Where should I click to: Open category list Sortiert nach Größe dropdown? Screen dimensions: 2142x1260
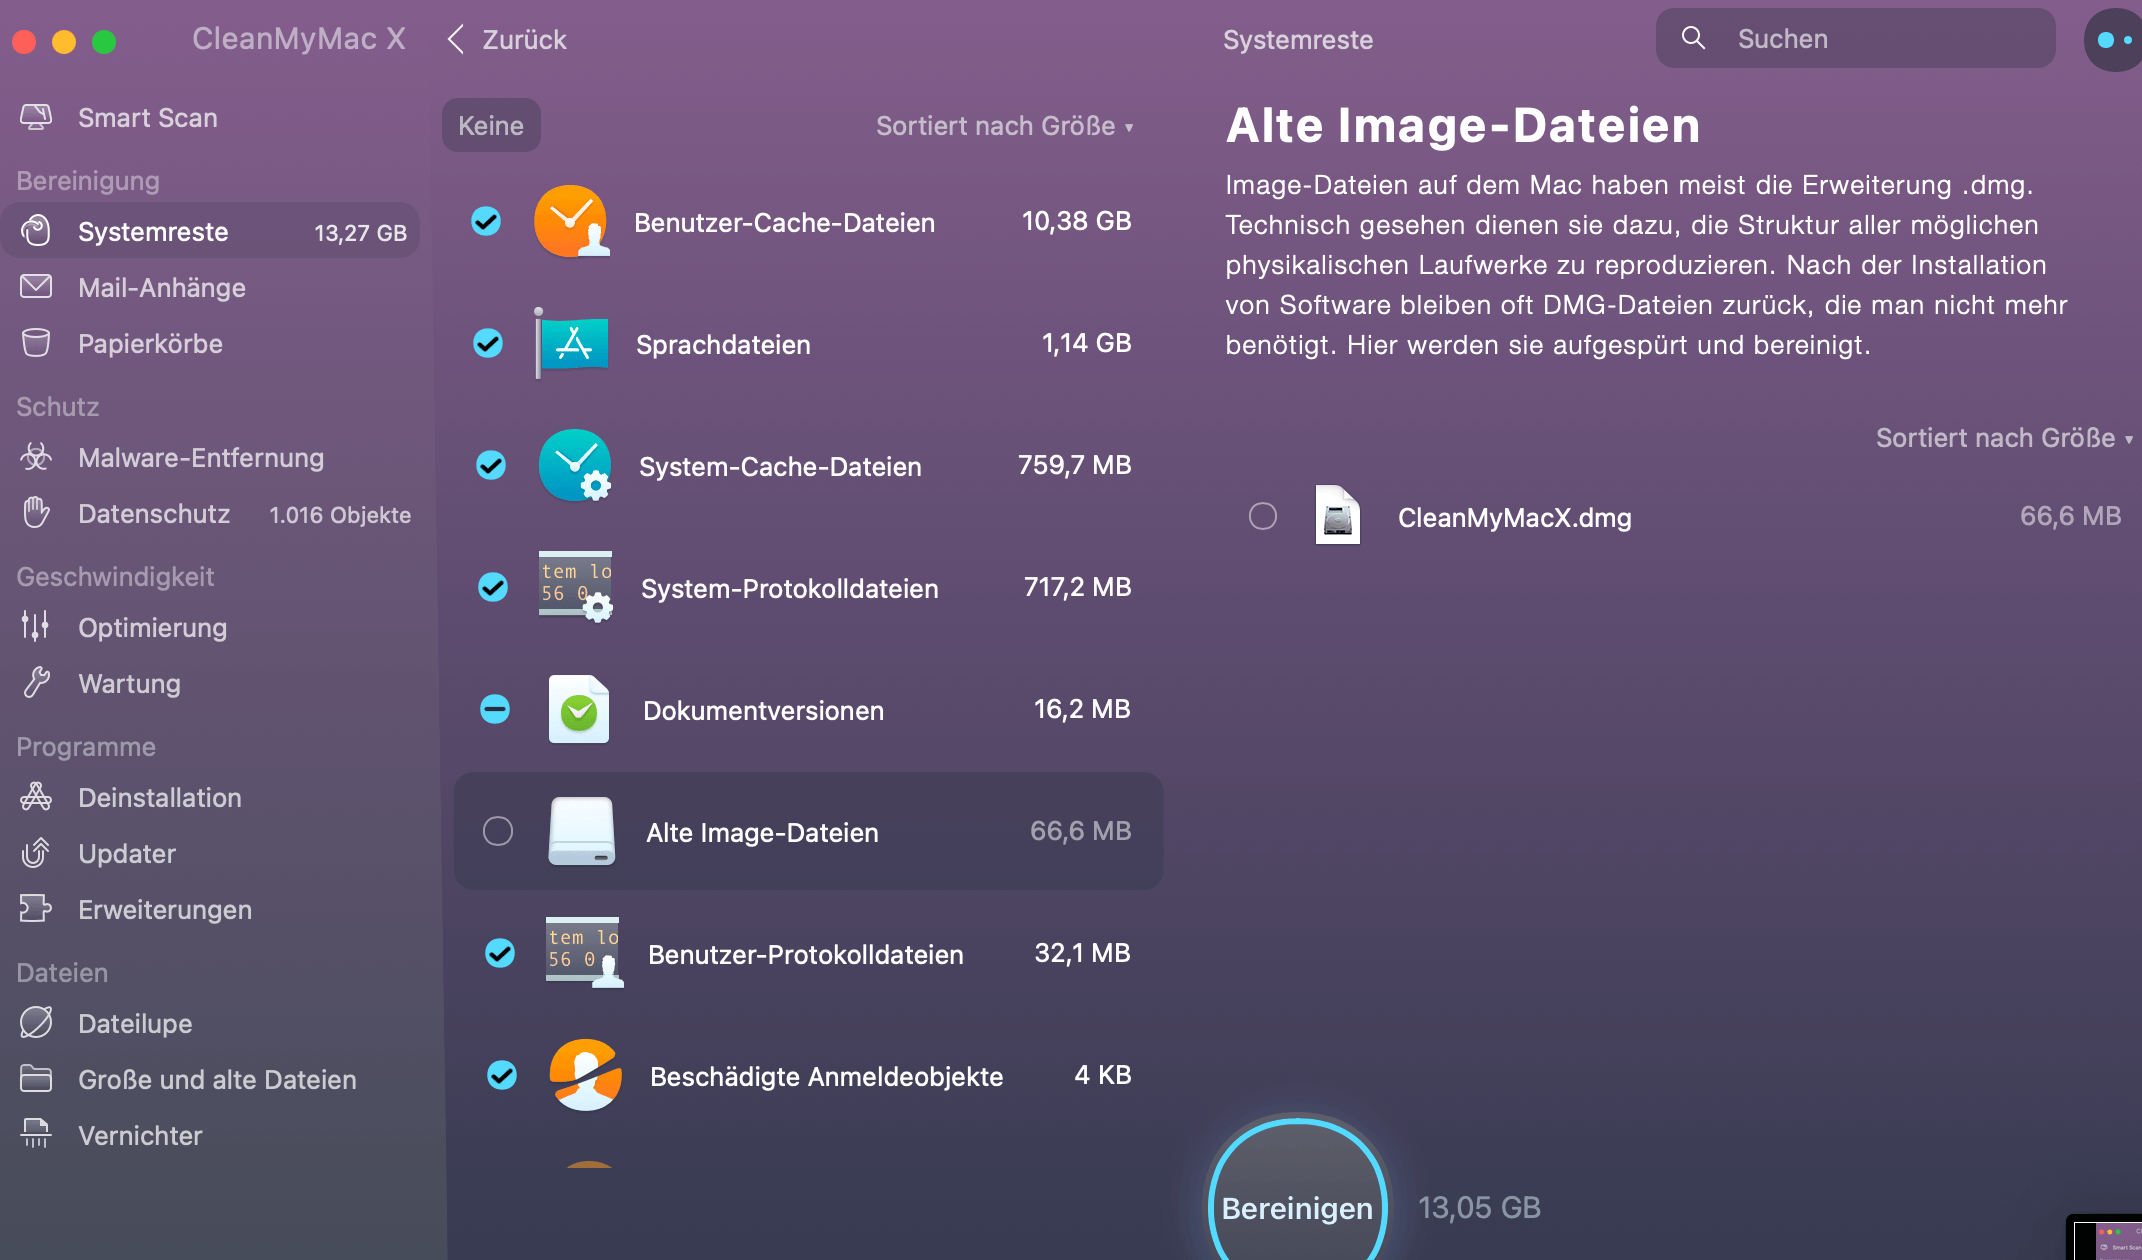(1005, 126)
